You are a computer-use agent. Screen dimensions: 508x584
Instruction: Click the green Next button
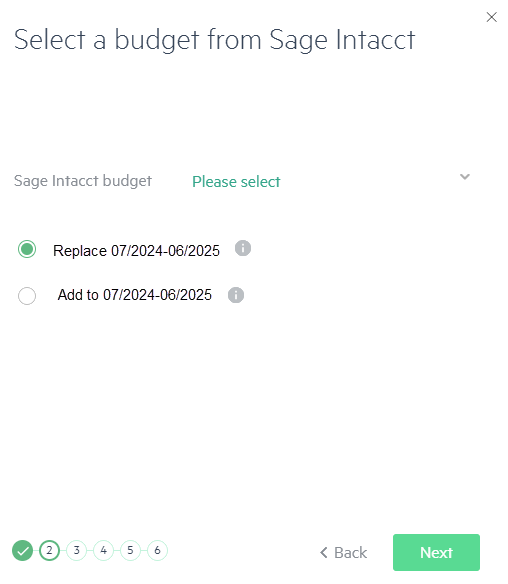[436, 552]
